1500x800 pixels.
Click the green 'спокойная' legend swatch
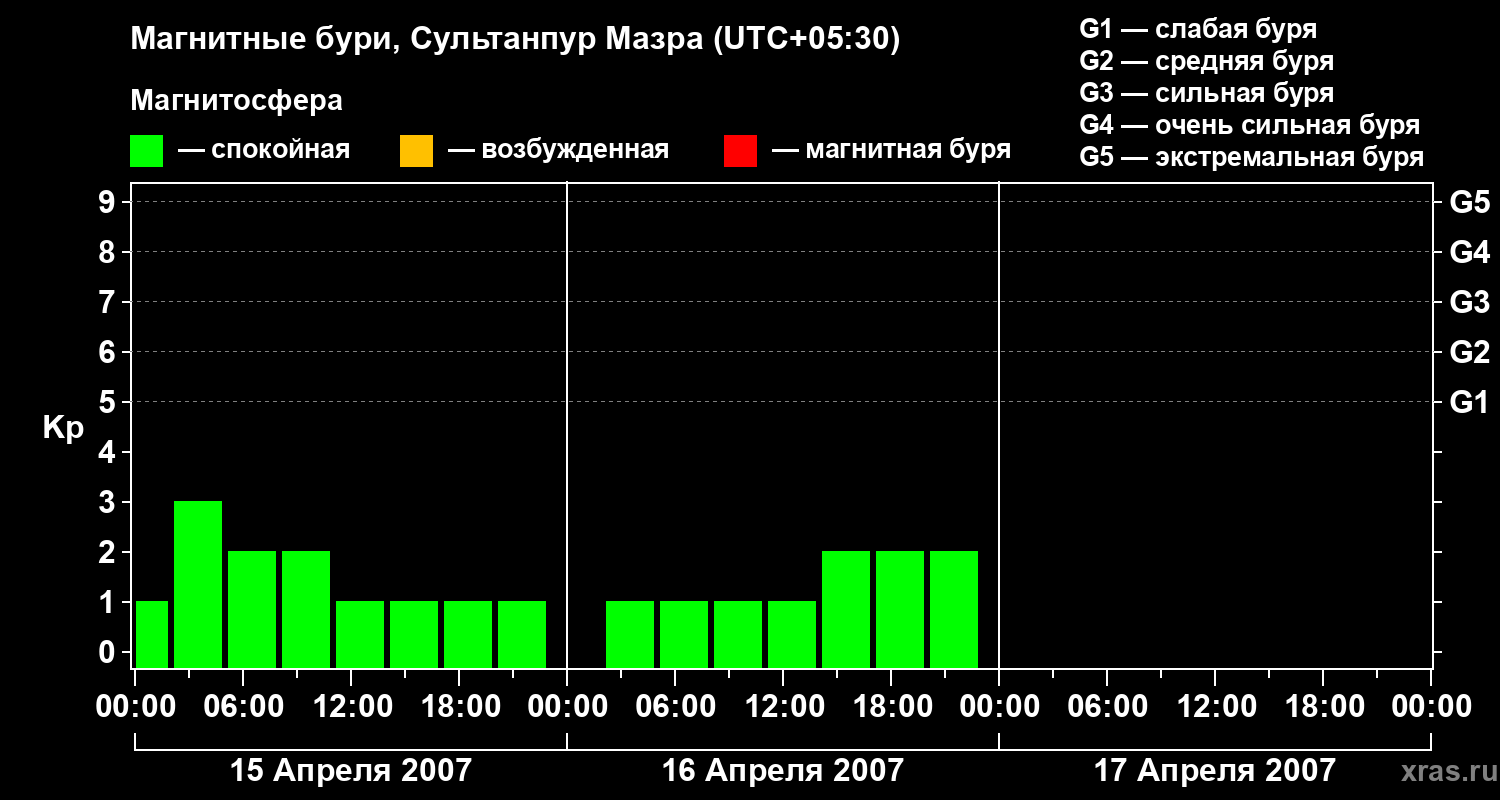click(146, 151)
